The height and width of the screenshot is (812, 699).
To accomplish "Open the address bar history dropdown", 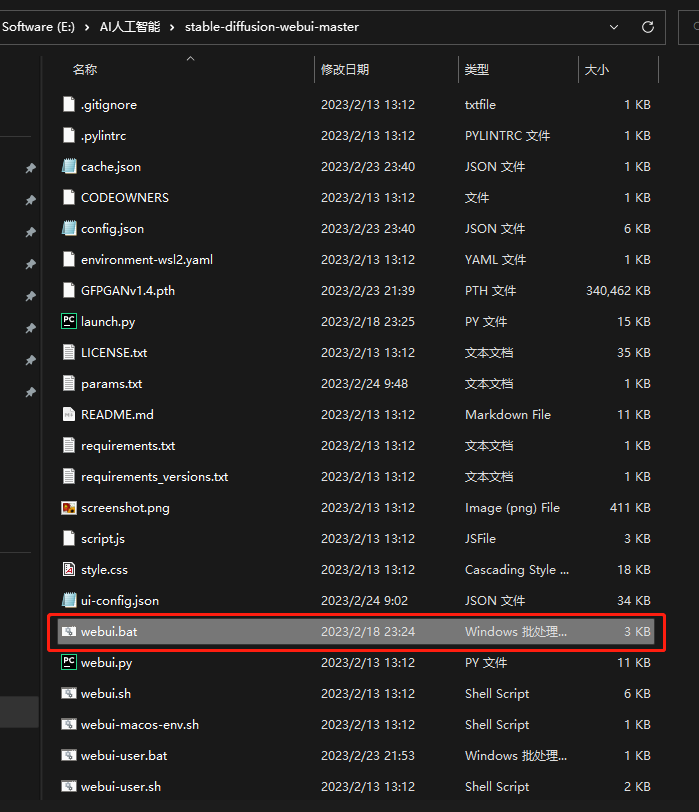I will (614, 27).
